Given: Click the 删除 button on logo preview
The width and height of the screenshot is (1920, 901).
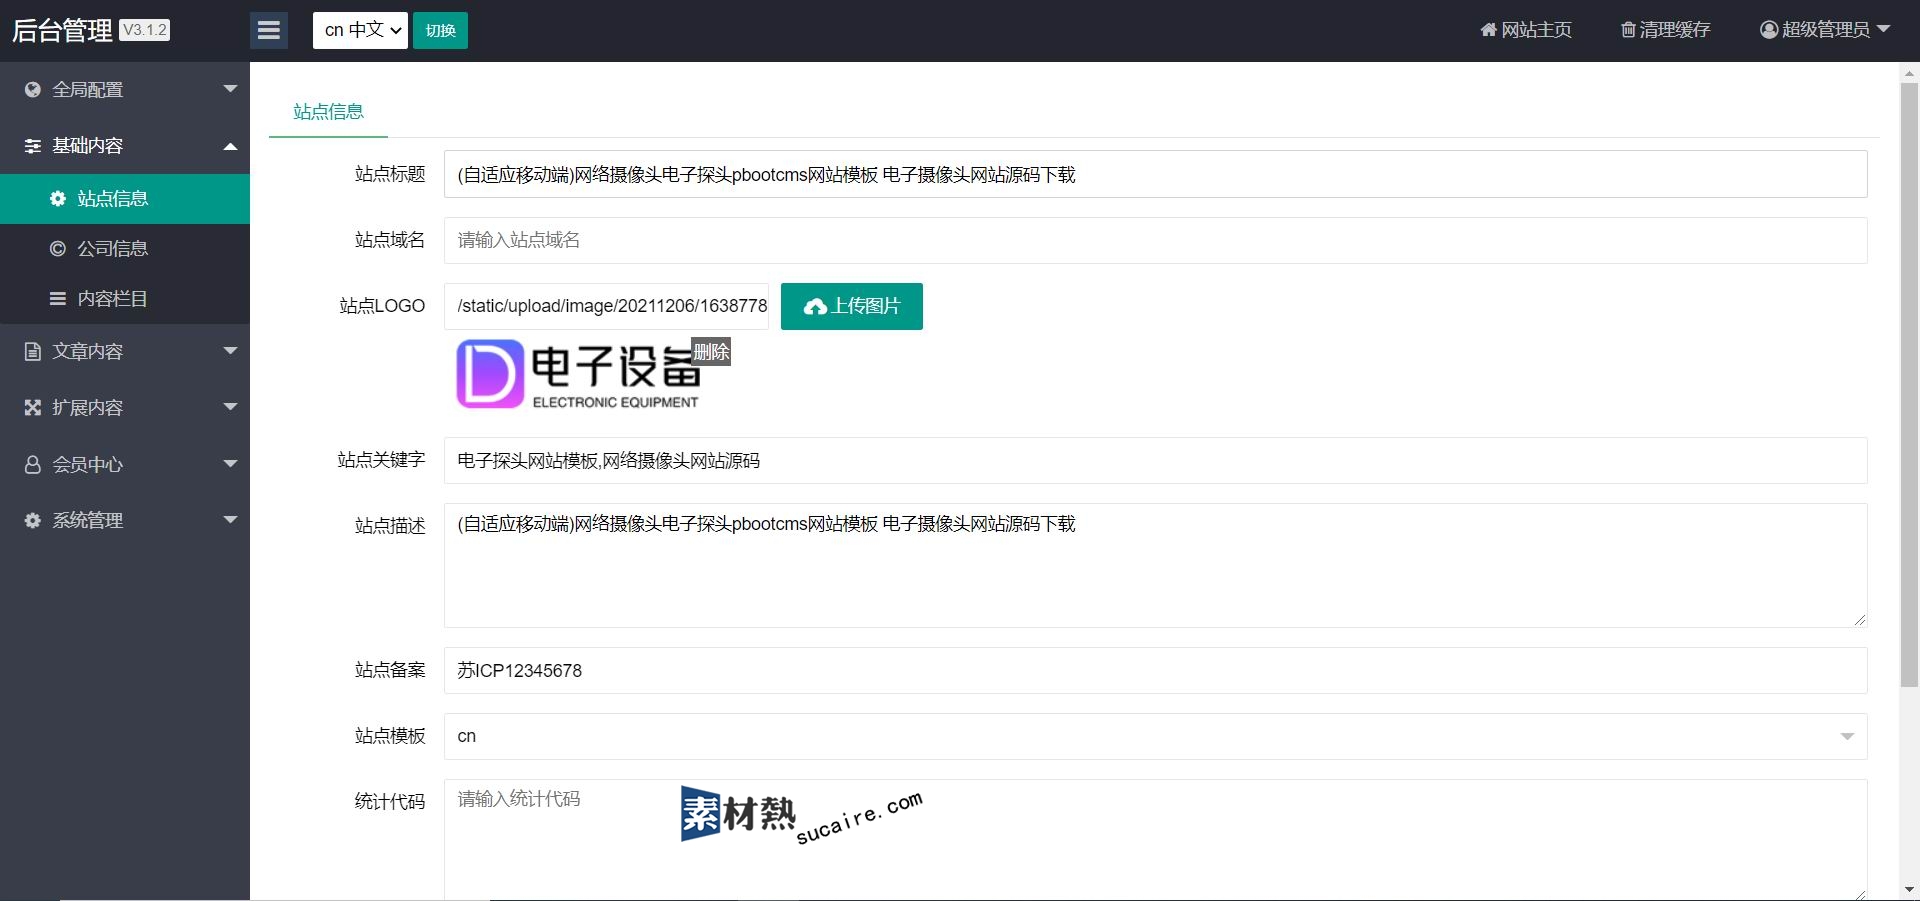Looking at the screenshot, I should point(711,352).
